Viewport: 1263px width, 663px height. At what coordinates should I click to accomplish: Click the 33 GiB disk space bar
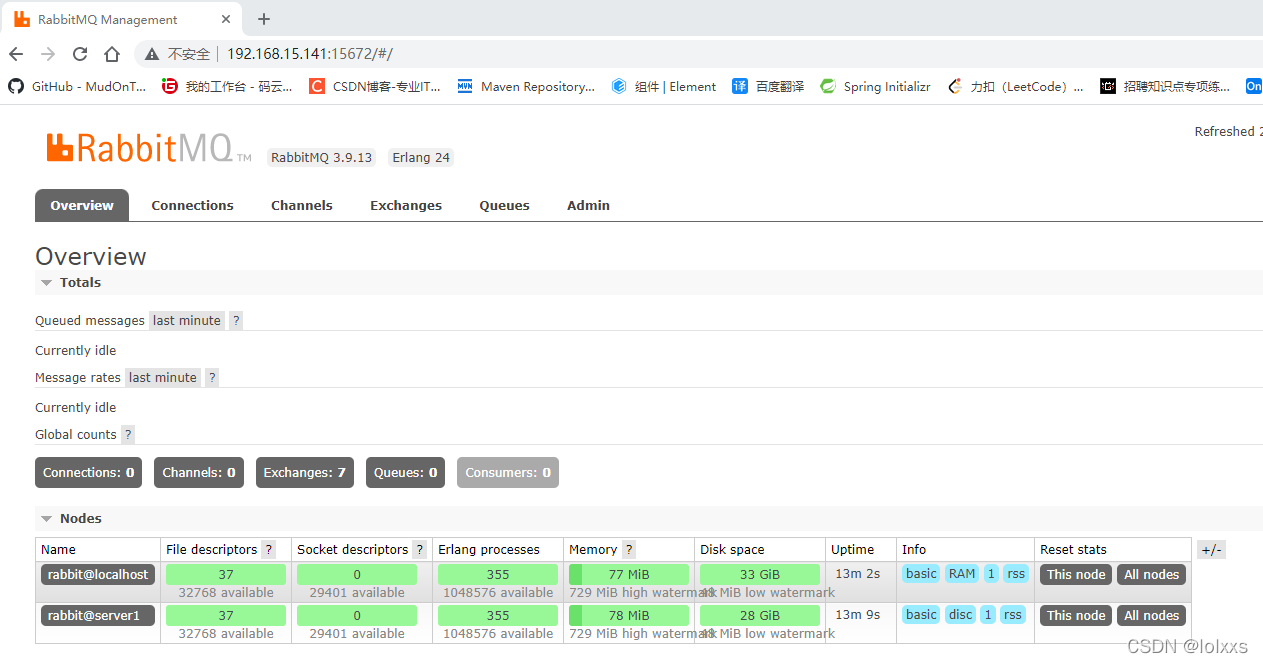point(760,575)
